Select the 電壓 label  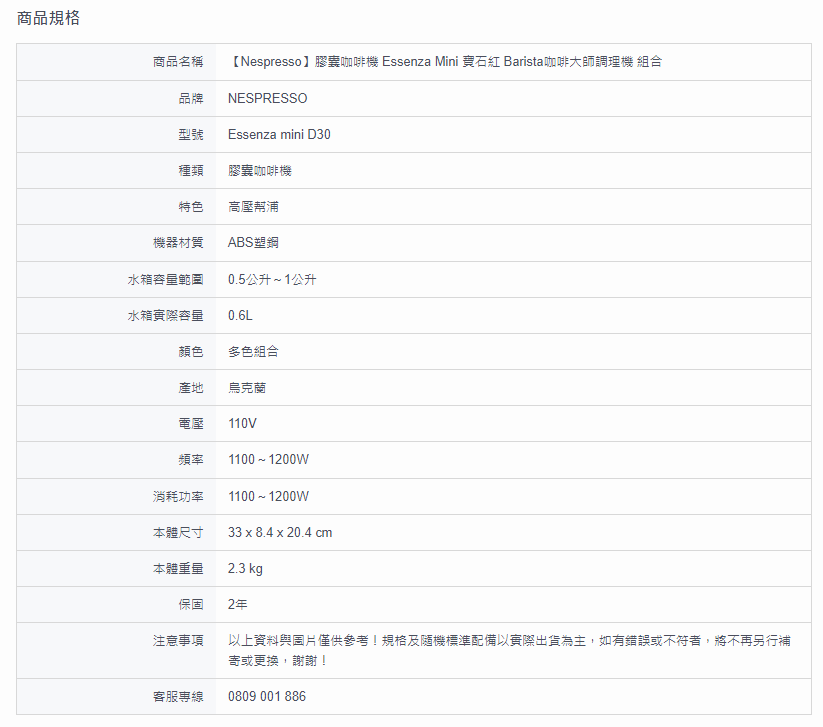(191, 424)
